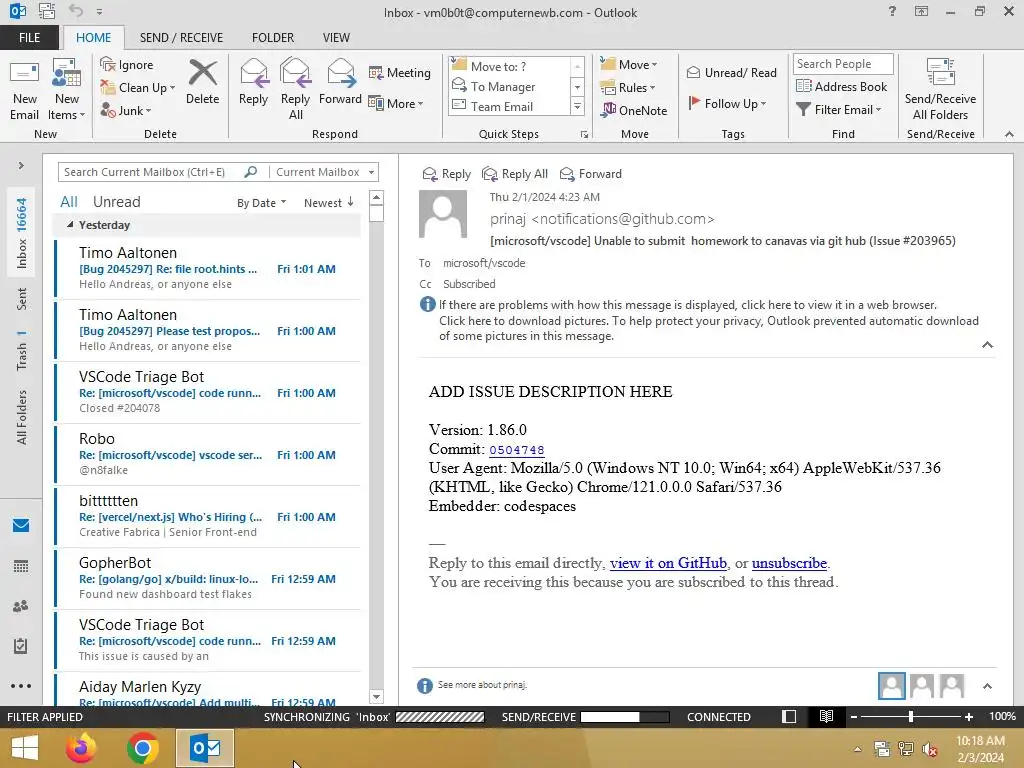Click the ribbon Reply All button
This screenshot has width=1024, height=768.
tap(295, 90)
